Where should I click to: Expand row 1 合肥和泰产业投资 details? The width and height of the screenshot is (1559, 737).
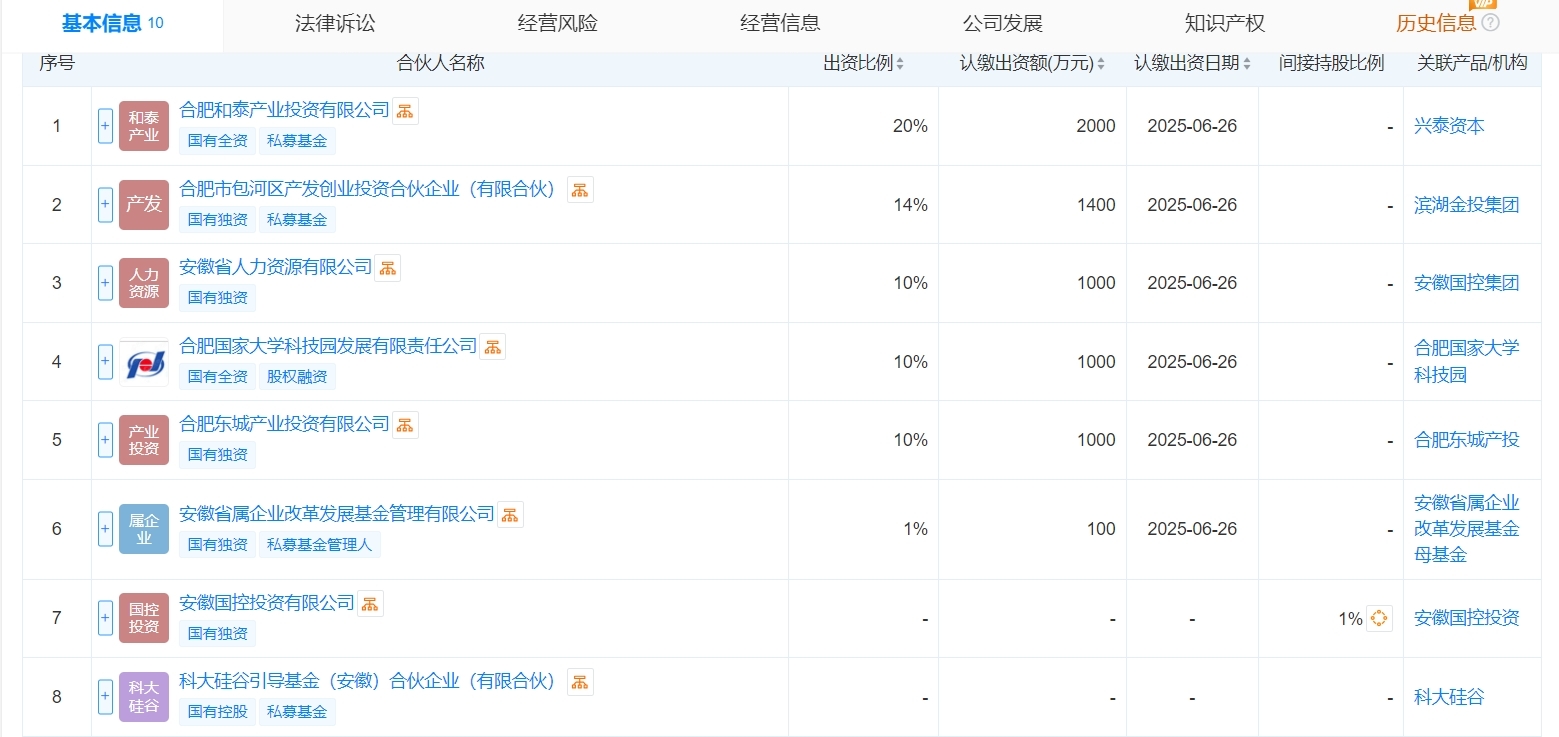click(x=105, y=126)
